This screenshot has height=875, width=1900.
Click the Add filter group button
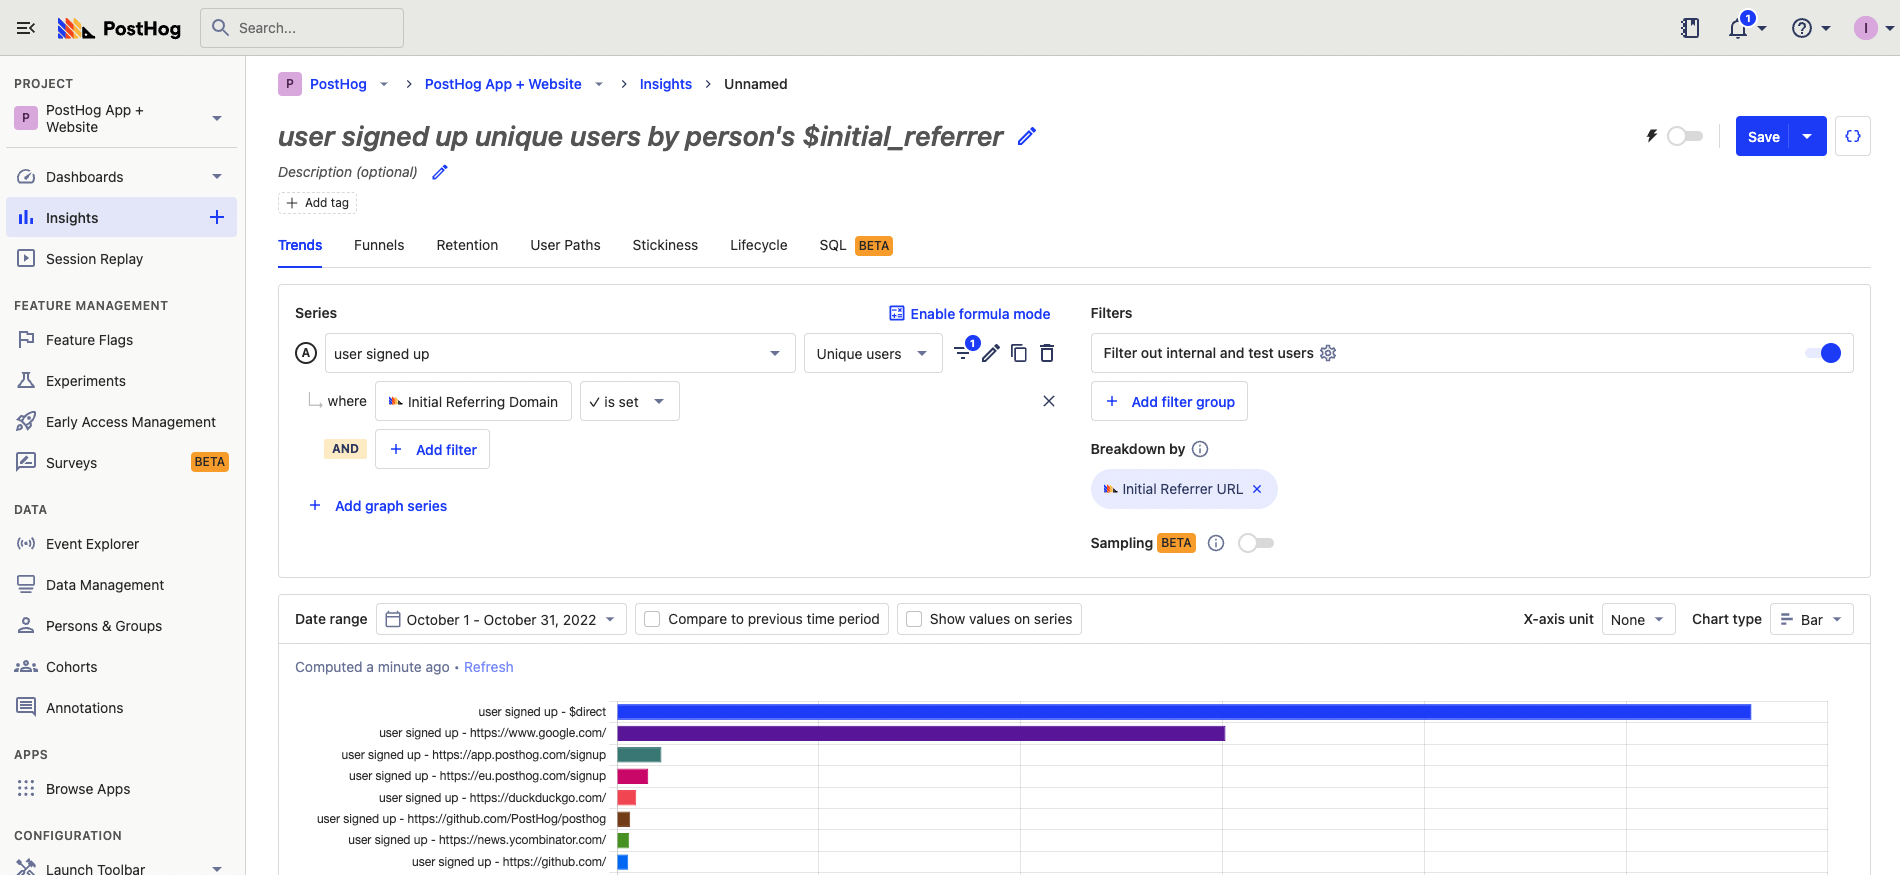click(1169, 402)
